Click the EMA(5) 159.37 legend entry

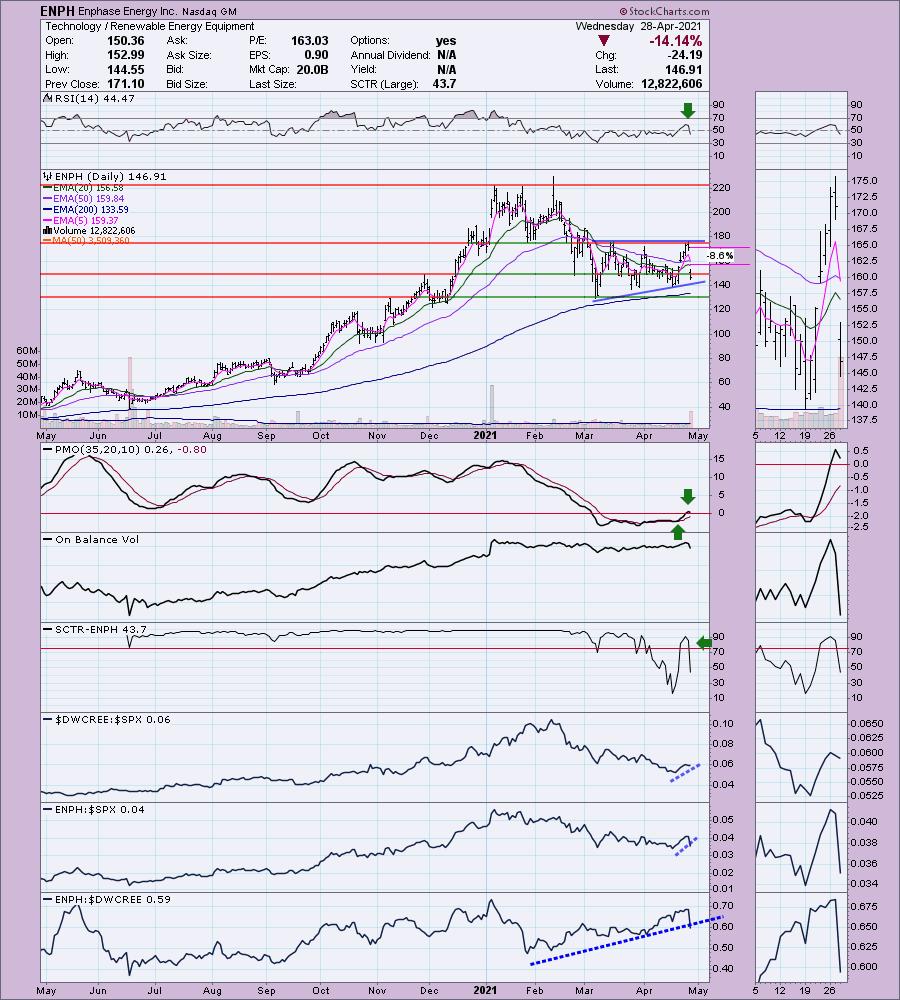click(86, 221)
